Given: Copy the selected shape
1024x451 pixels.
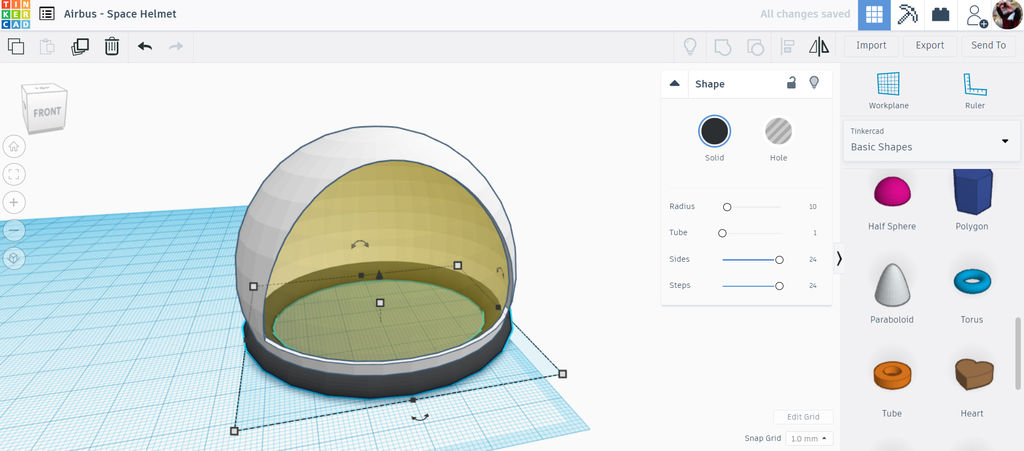Looking at the screenshot, I should [x=16, y=46].
